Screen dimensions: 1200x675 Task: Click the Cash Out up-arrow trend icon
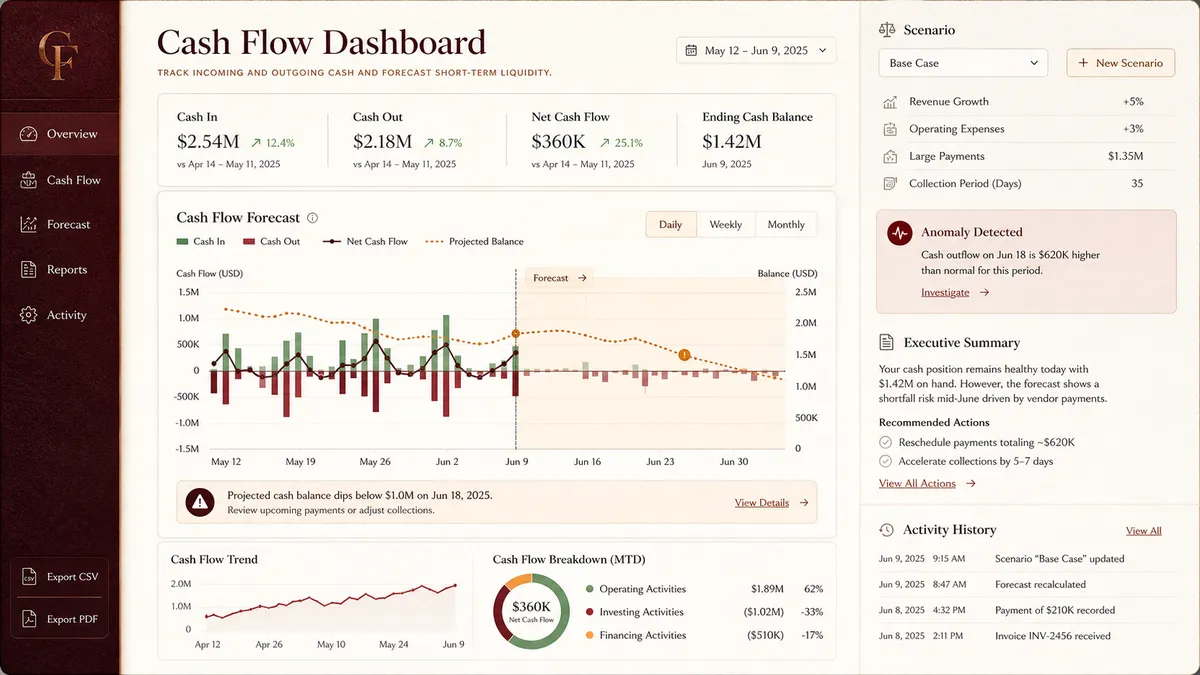click(x=429, y=143)
